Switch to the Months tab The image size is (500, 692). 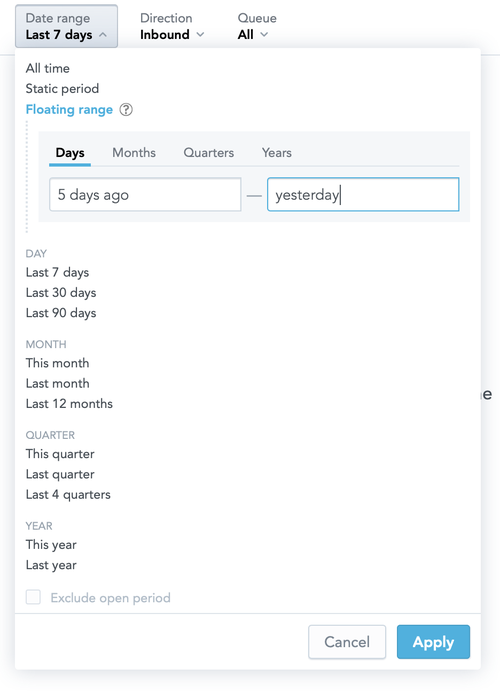134,153
